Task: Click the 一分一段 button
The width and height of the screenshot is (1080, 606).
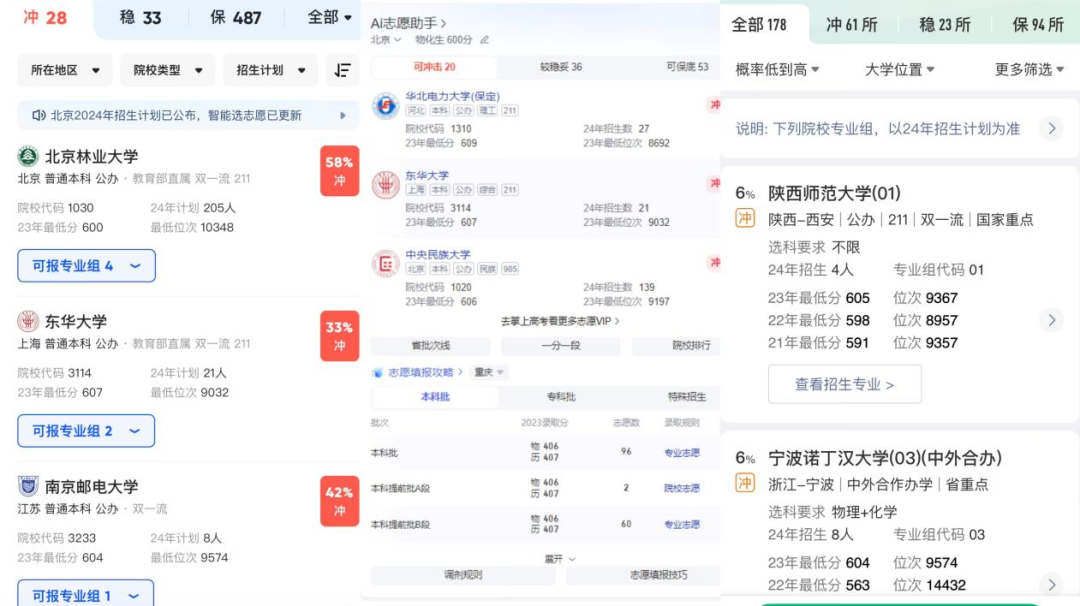Action: tap(568, 346)
